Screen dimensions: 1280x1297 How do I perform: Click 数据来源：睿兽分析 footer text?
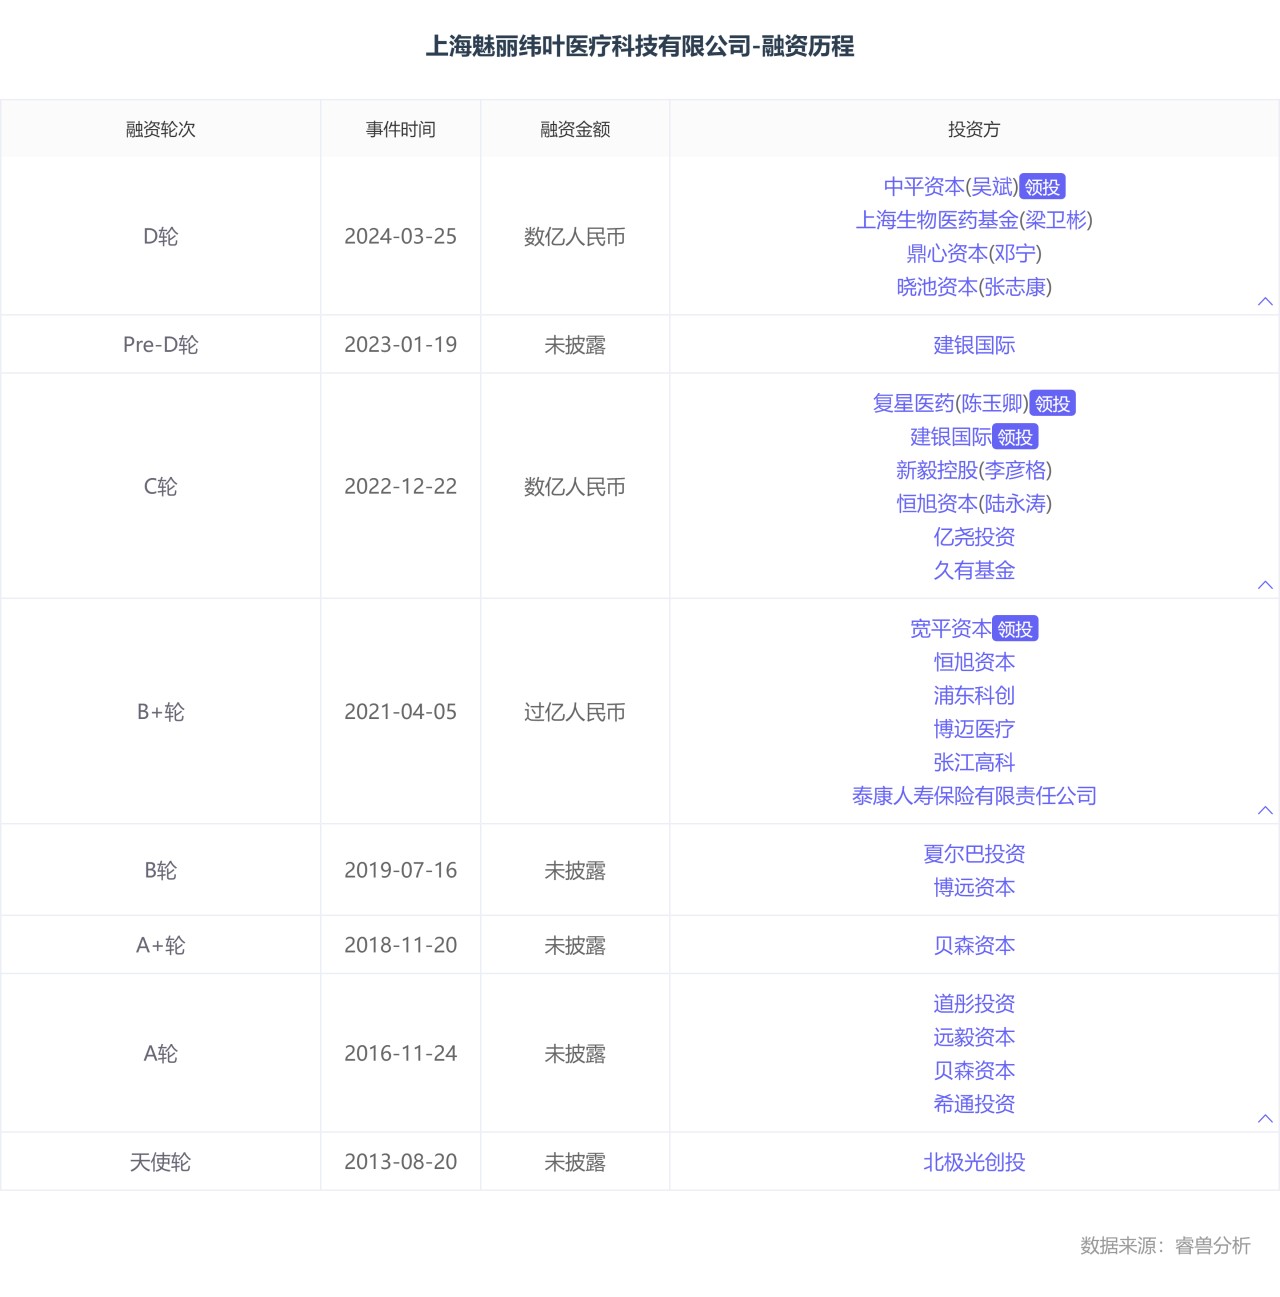(x=1165, y=1246)
